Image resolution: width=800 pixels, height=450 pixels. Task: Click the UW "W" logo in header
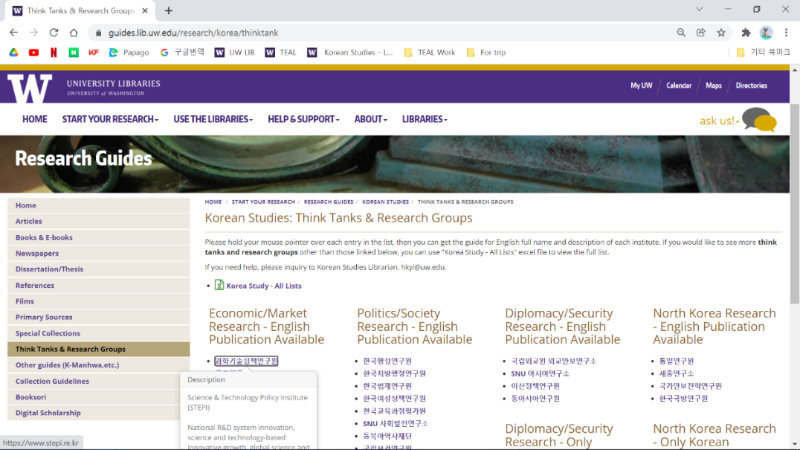(29, 88)
